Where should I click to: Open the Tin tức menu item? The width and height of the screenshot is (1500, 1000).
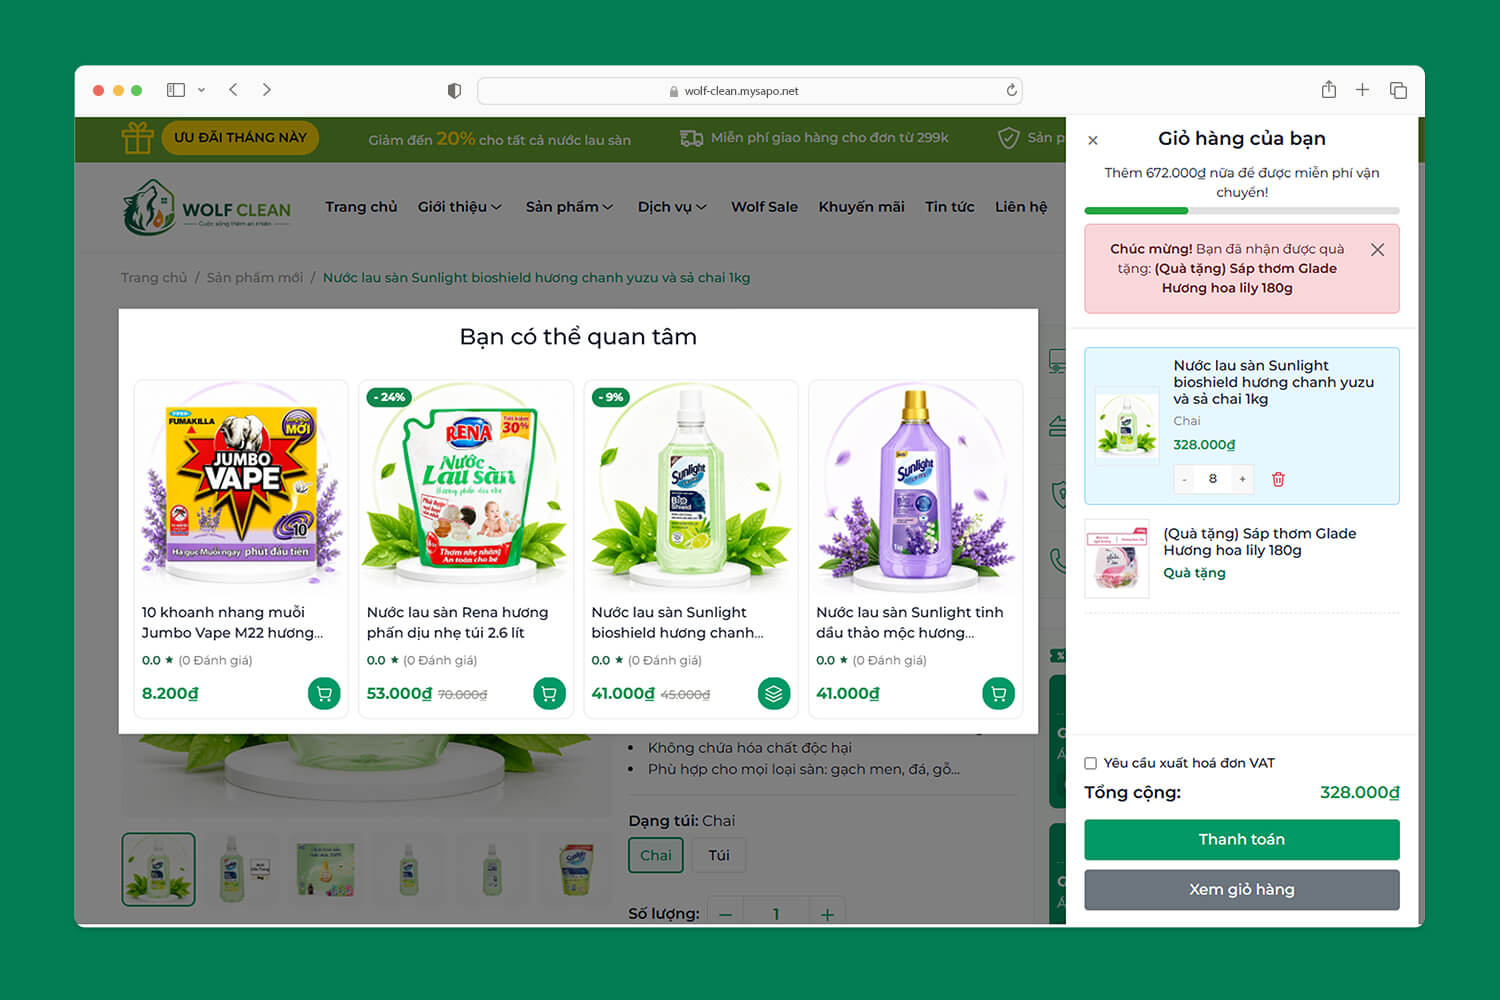click(949, 207)
